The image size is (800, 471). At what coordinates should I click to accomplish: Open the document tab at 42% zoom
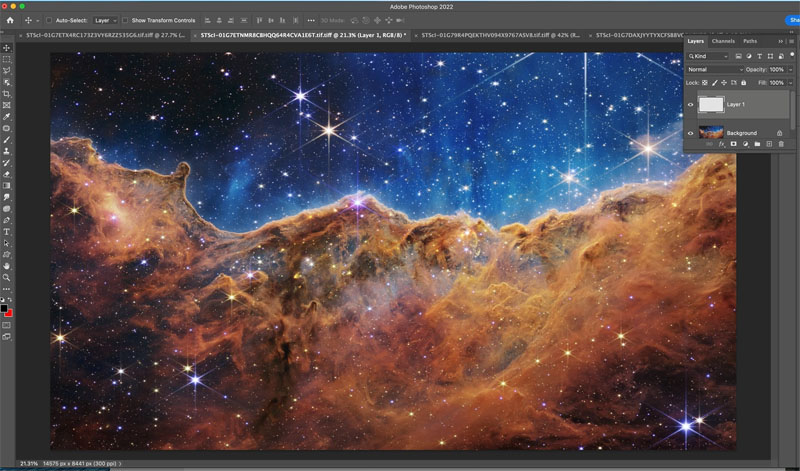click(500, 35)
